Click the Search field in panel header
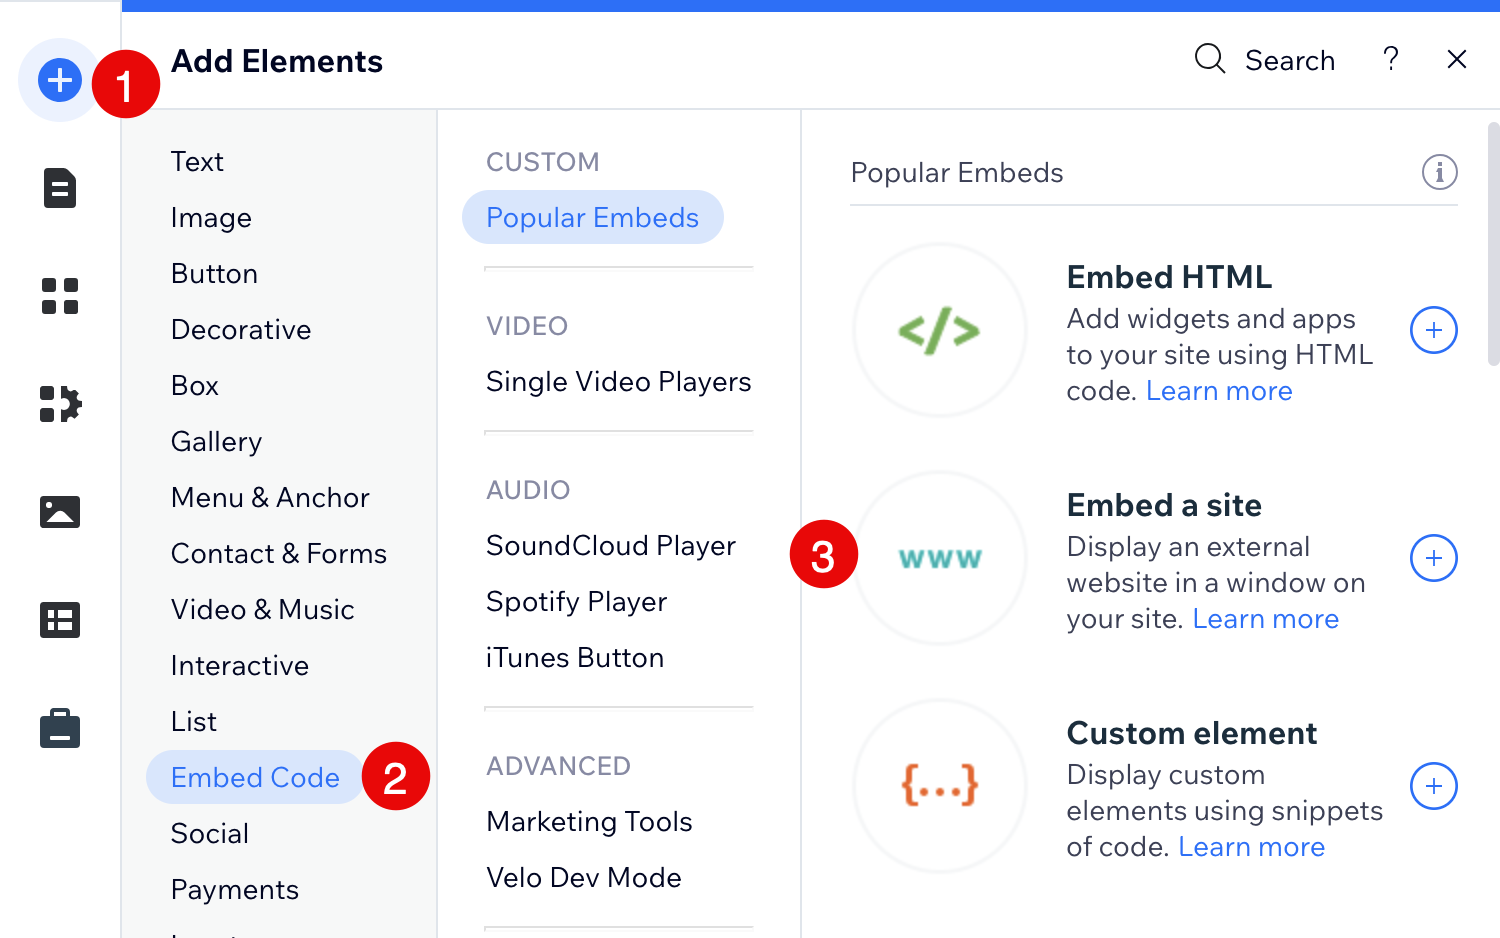The height and width of the screenshot is (938, 1500). point(1265,60)
